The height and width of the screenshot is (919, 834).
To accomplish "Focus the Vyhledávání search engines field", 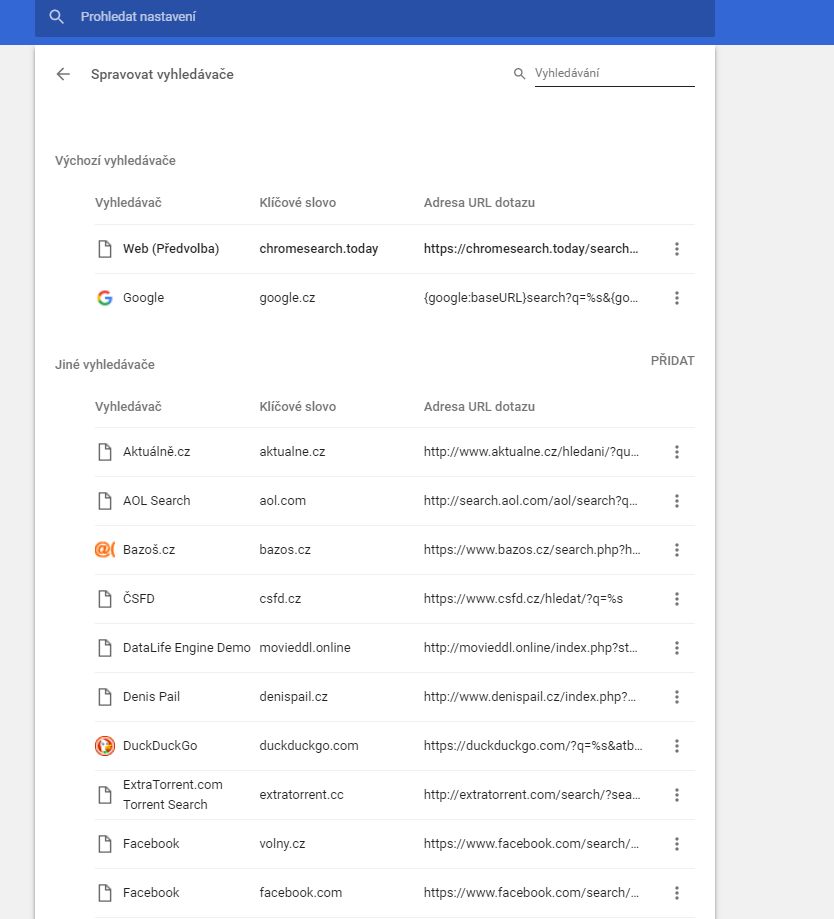I will [614, 73].
